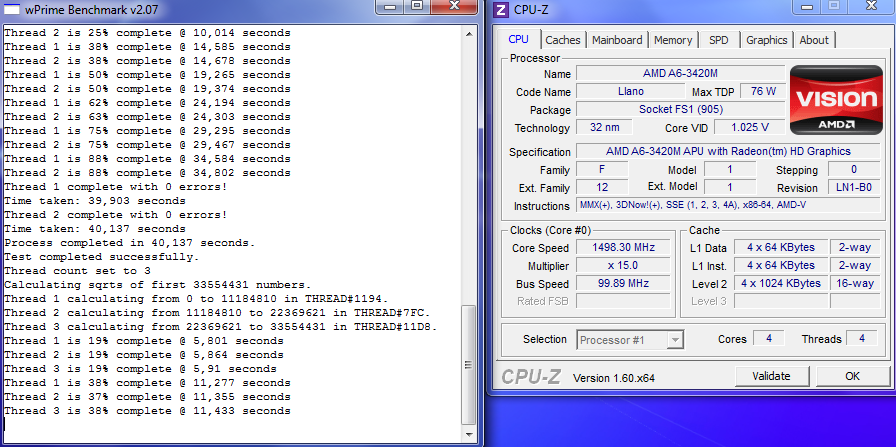Click the Name field AMD A6-3420M
Screen dimensions: 896x447
tap(681, 73)
